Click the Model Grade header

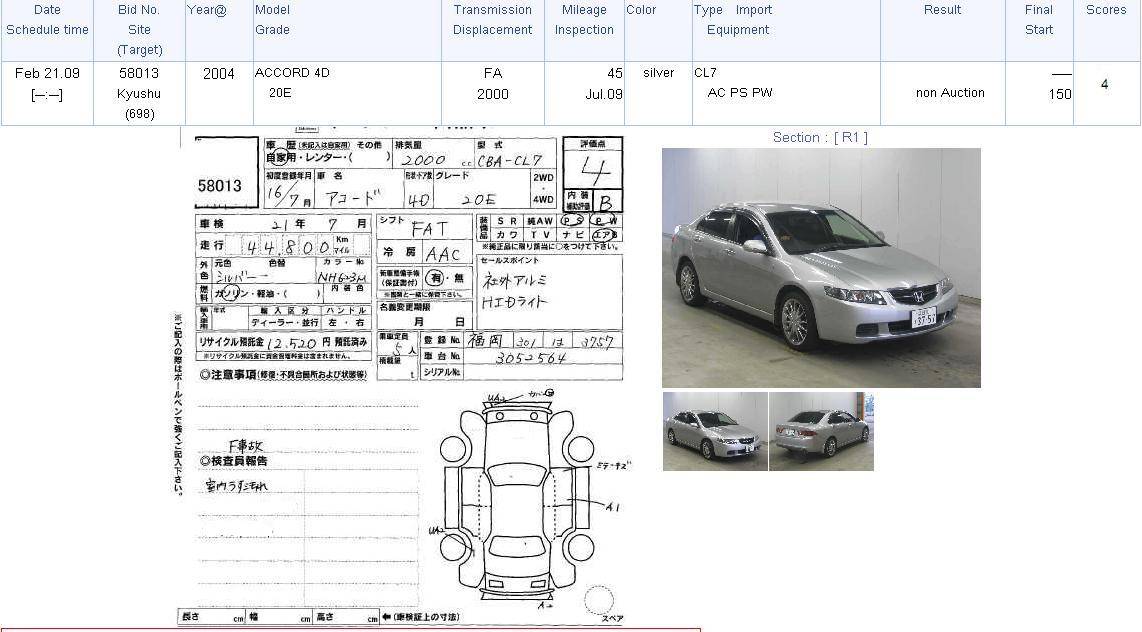click(272, 20)
